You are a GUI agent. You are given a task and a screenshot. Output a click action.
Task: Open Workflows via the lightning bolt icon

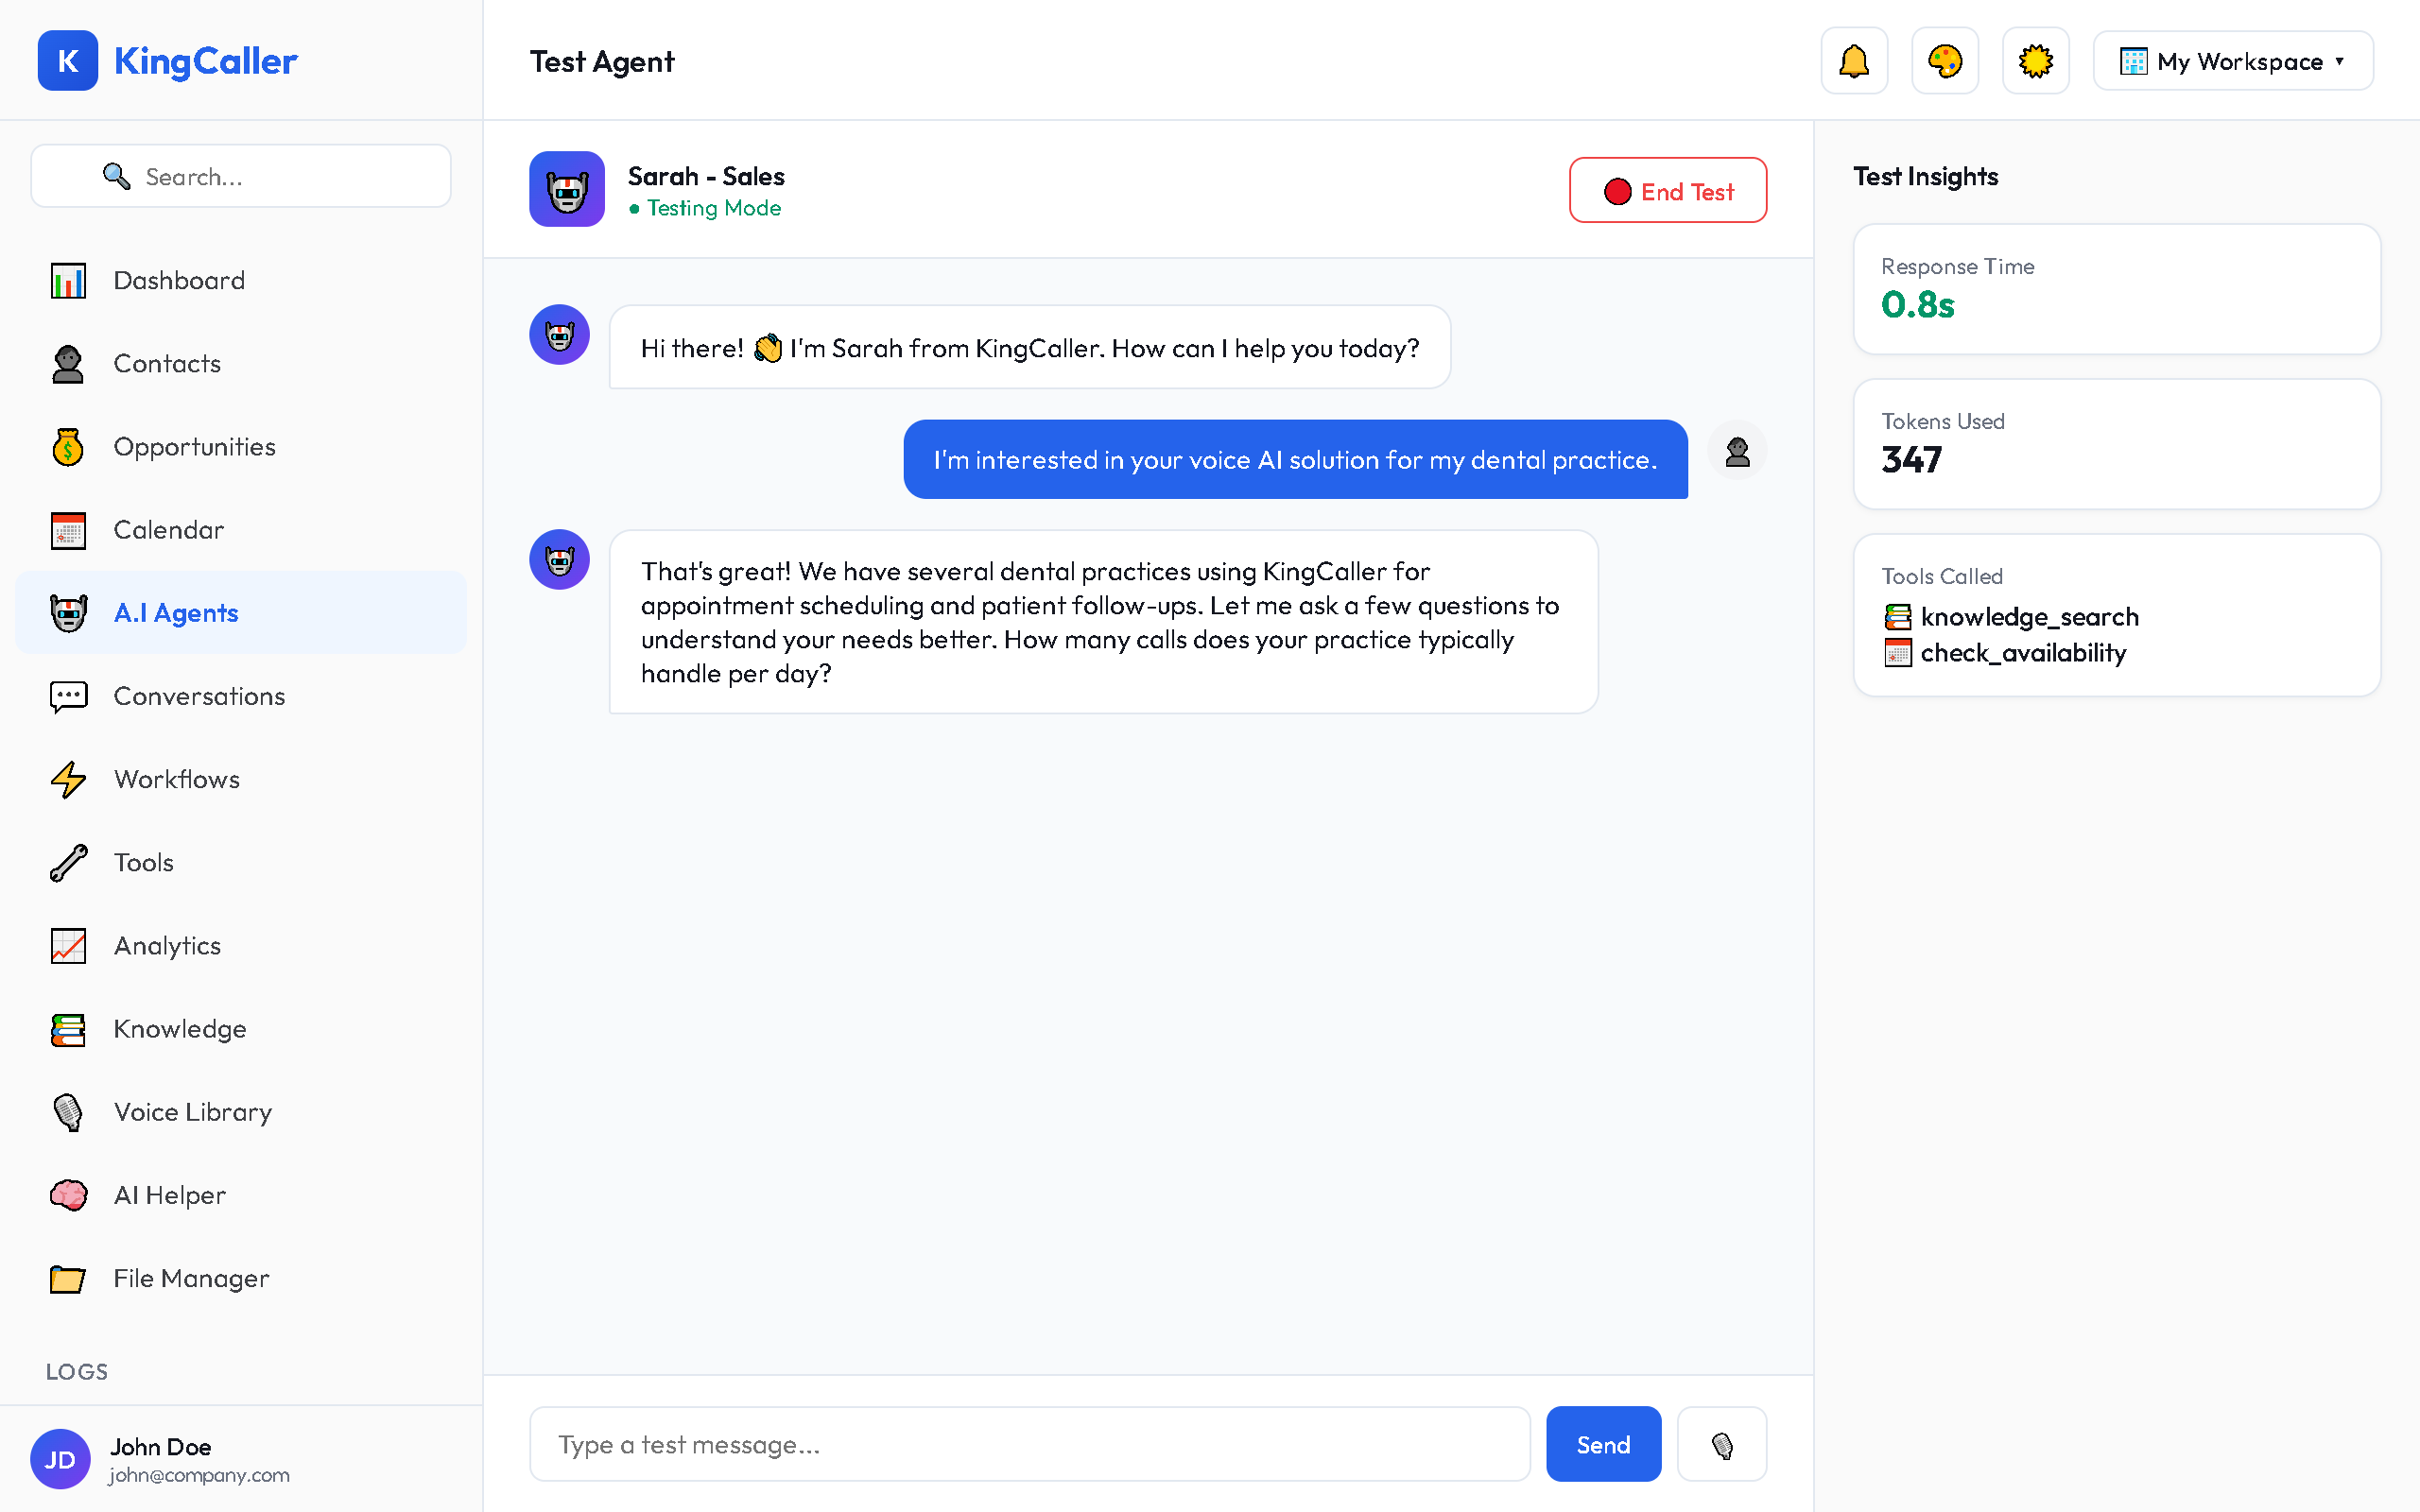tap(67, 779)
